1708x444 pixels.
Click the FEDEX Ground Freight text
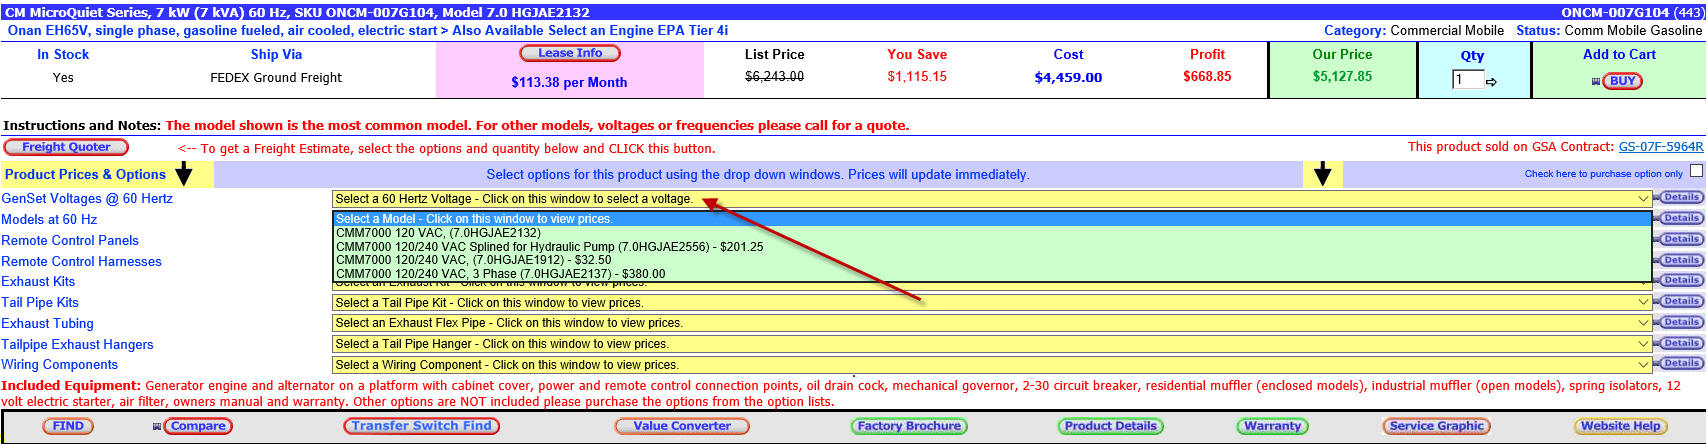point(276,77)
